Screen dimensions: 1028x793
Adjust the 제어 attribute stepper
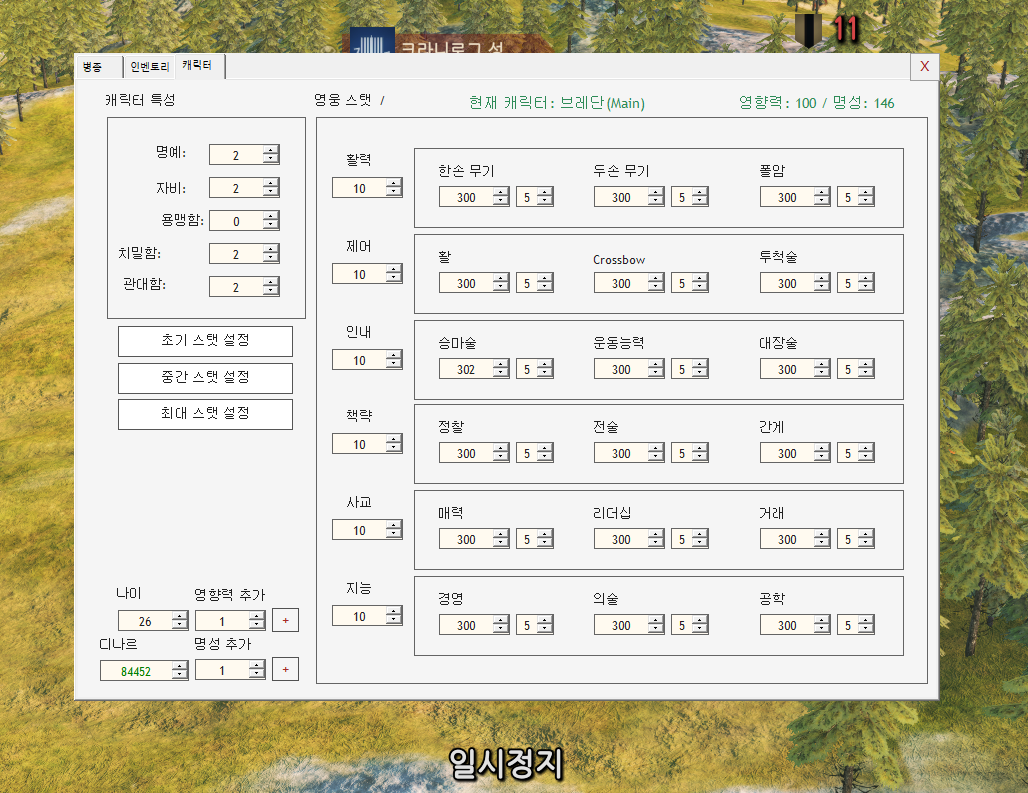click(393, 273)
